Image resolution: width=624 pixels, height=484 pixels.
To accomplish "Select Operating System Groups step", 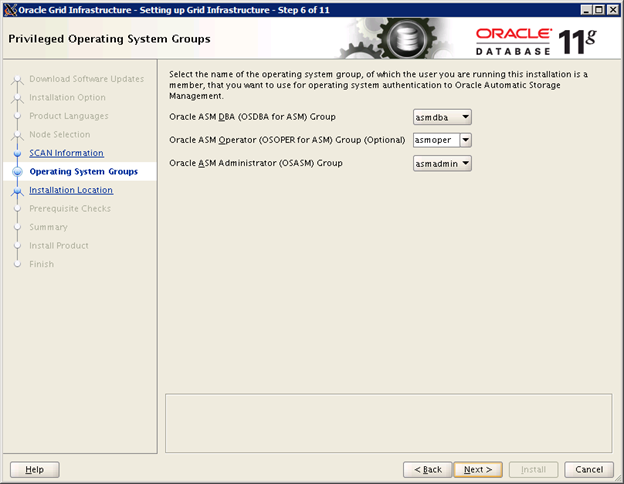I will pos(84,172).
